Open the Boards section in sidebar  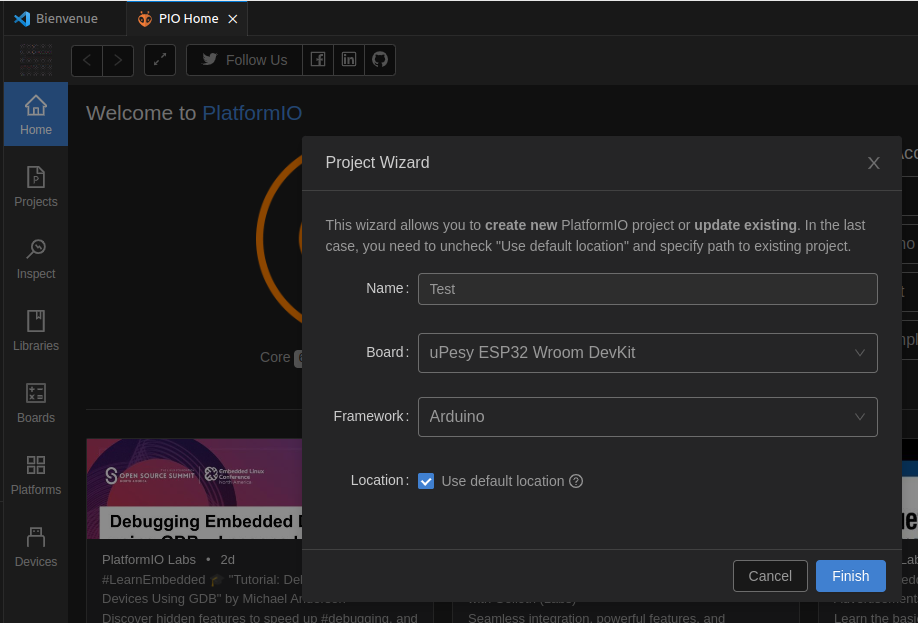point(36,403)
